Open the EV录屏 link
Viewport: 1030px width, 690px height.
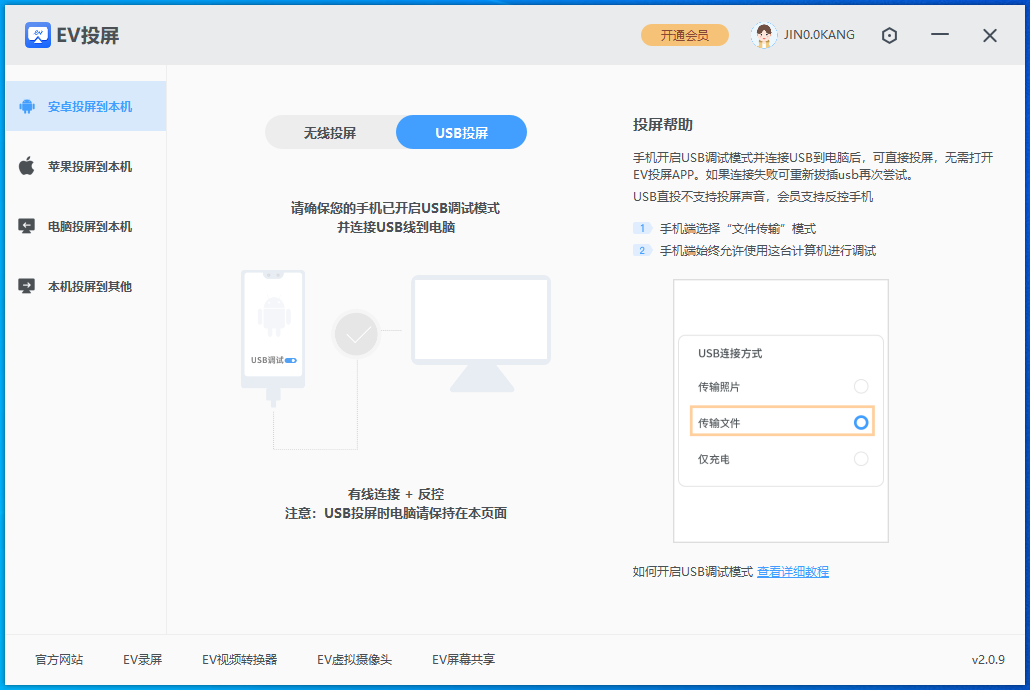click(142, 659)
